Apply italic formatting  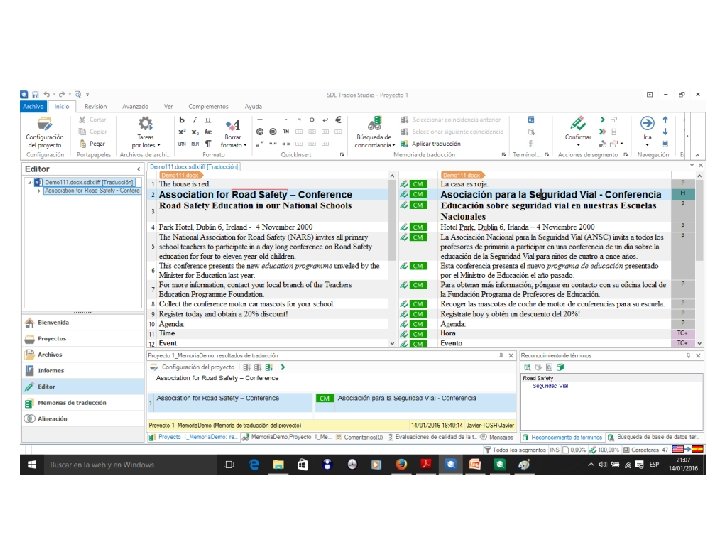195,120
